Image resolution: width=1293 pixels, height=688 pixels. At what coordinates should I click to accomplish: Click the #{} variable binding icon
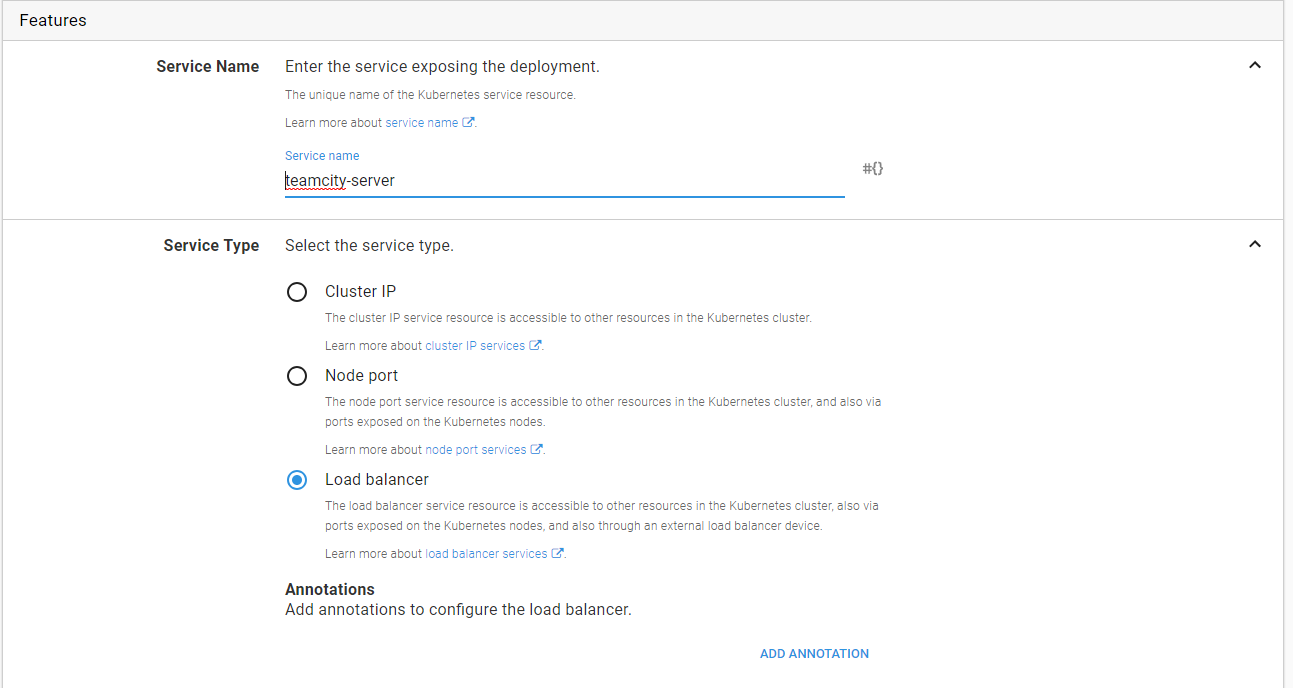(872, 169)
